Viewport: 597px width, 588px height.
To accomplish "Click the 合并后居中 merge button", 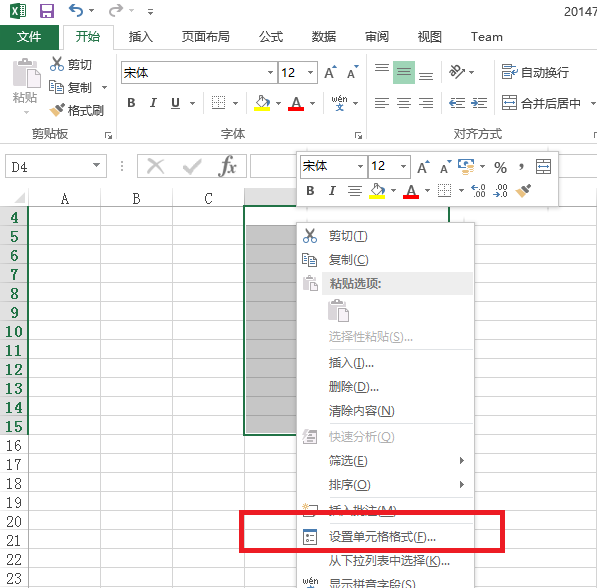I will (541, 103).
